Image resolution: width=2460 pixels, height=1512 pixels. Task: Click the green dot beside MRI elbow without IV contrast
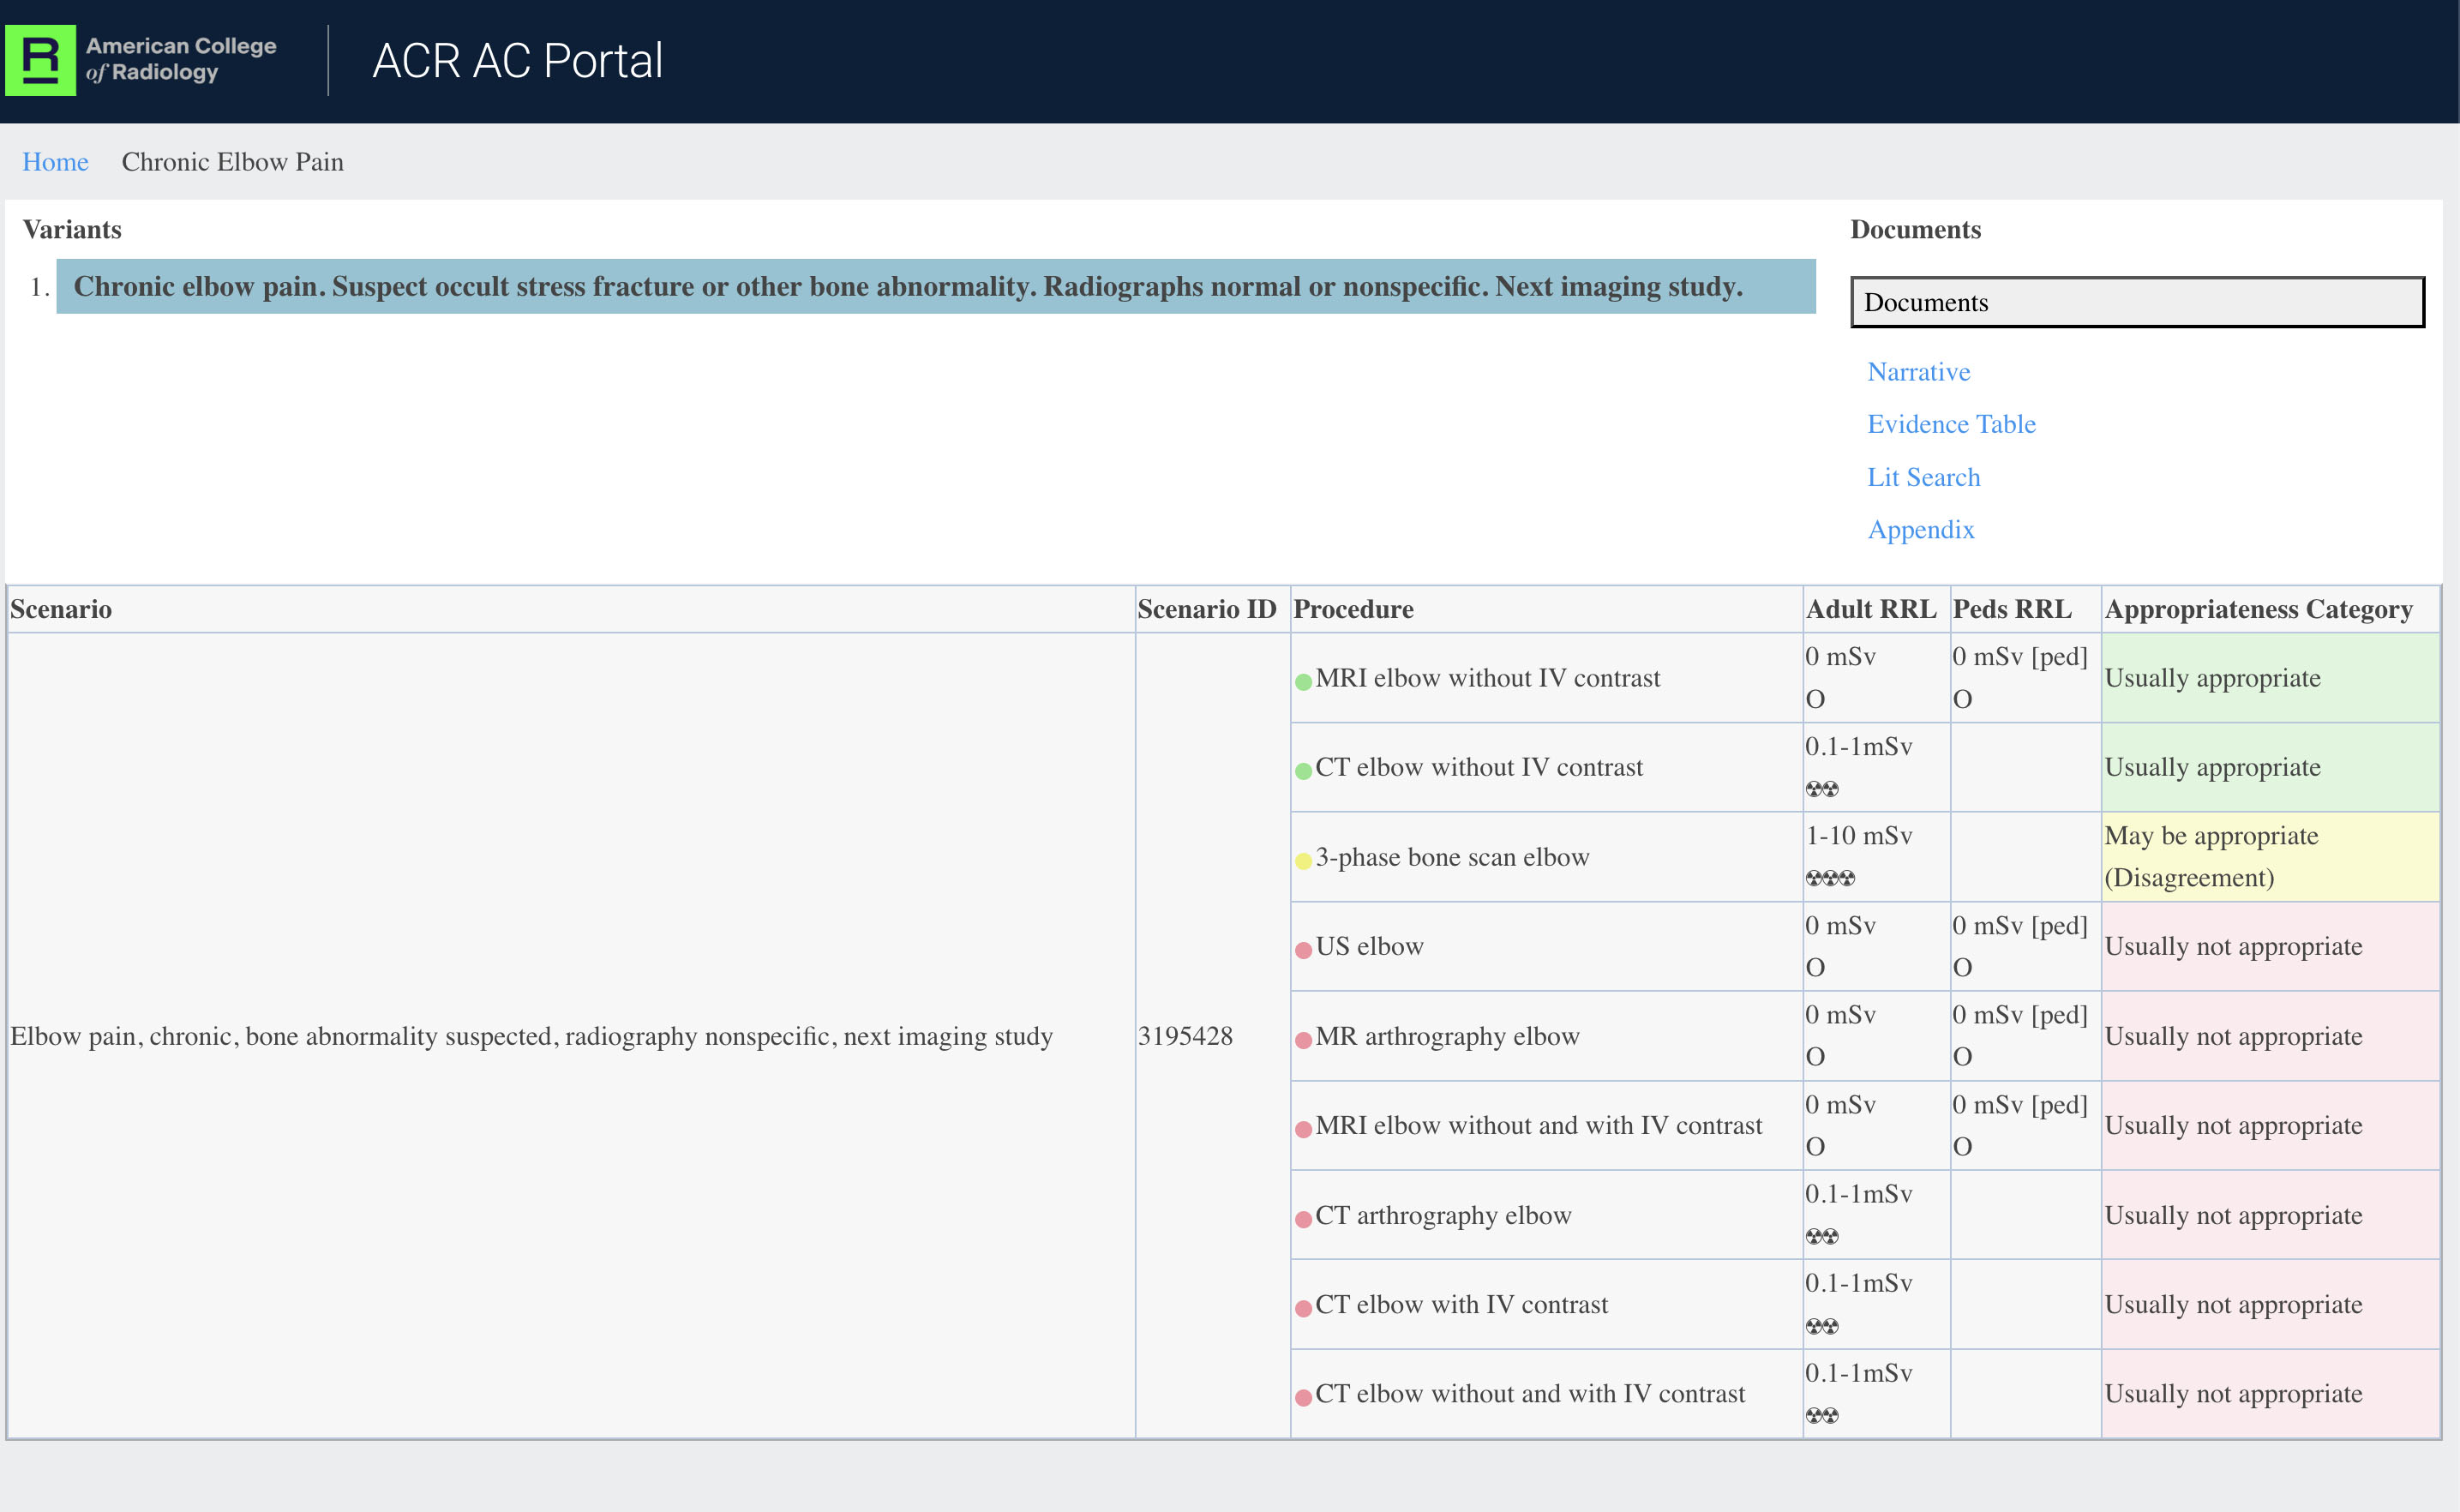[x=1303, y=682]
